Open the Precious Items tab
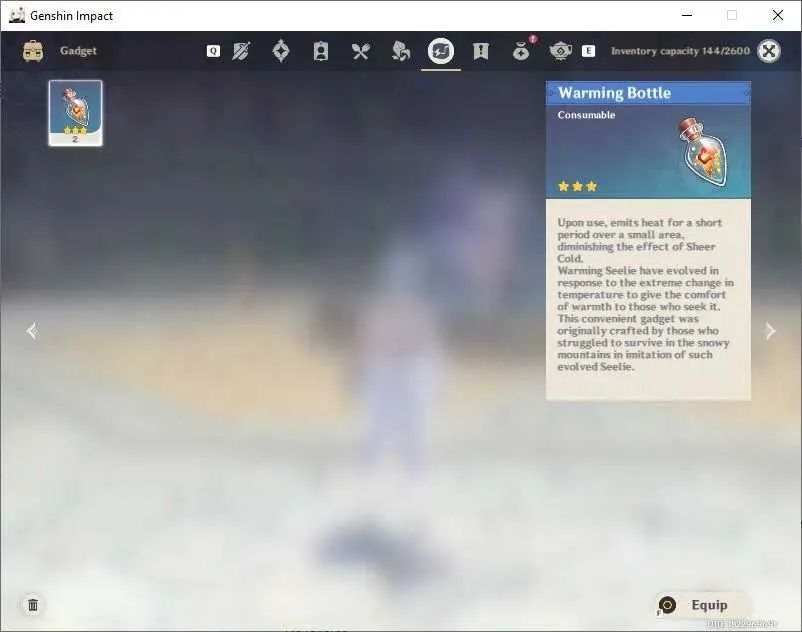Image resolution: width=802 pixels, height=632 pixels. [x=521, y=51]
